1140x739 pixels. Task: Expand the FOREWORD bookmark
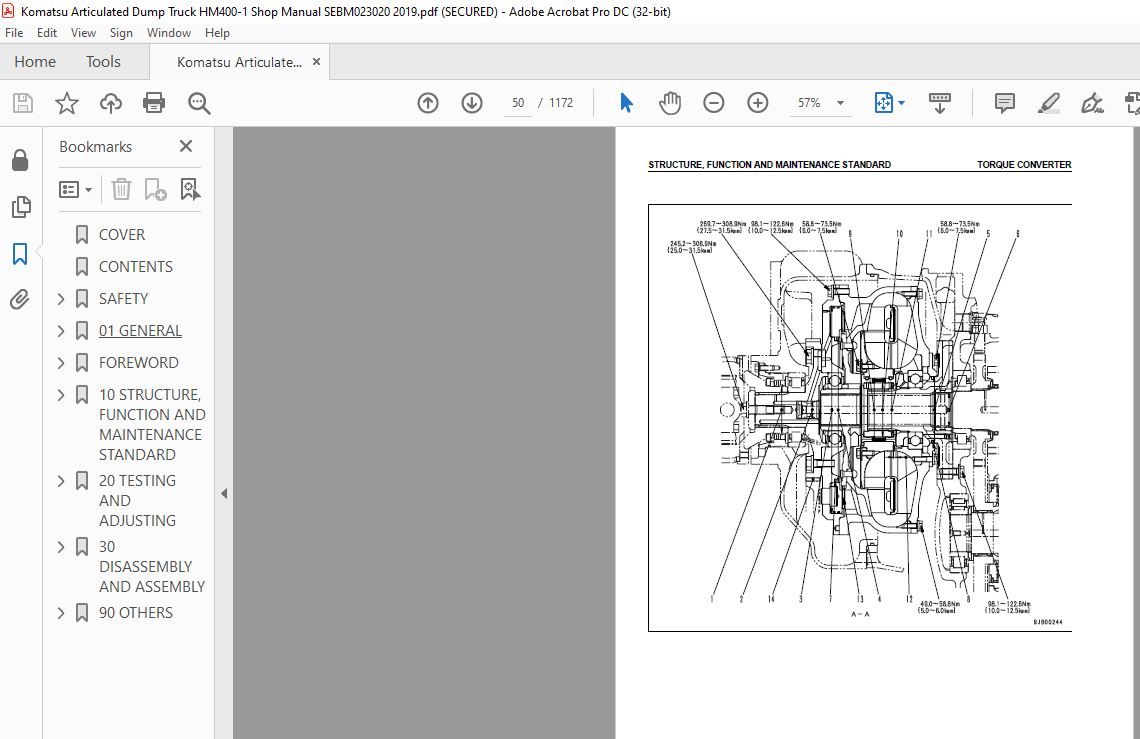click(61, 363)
